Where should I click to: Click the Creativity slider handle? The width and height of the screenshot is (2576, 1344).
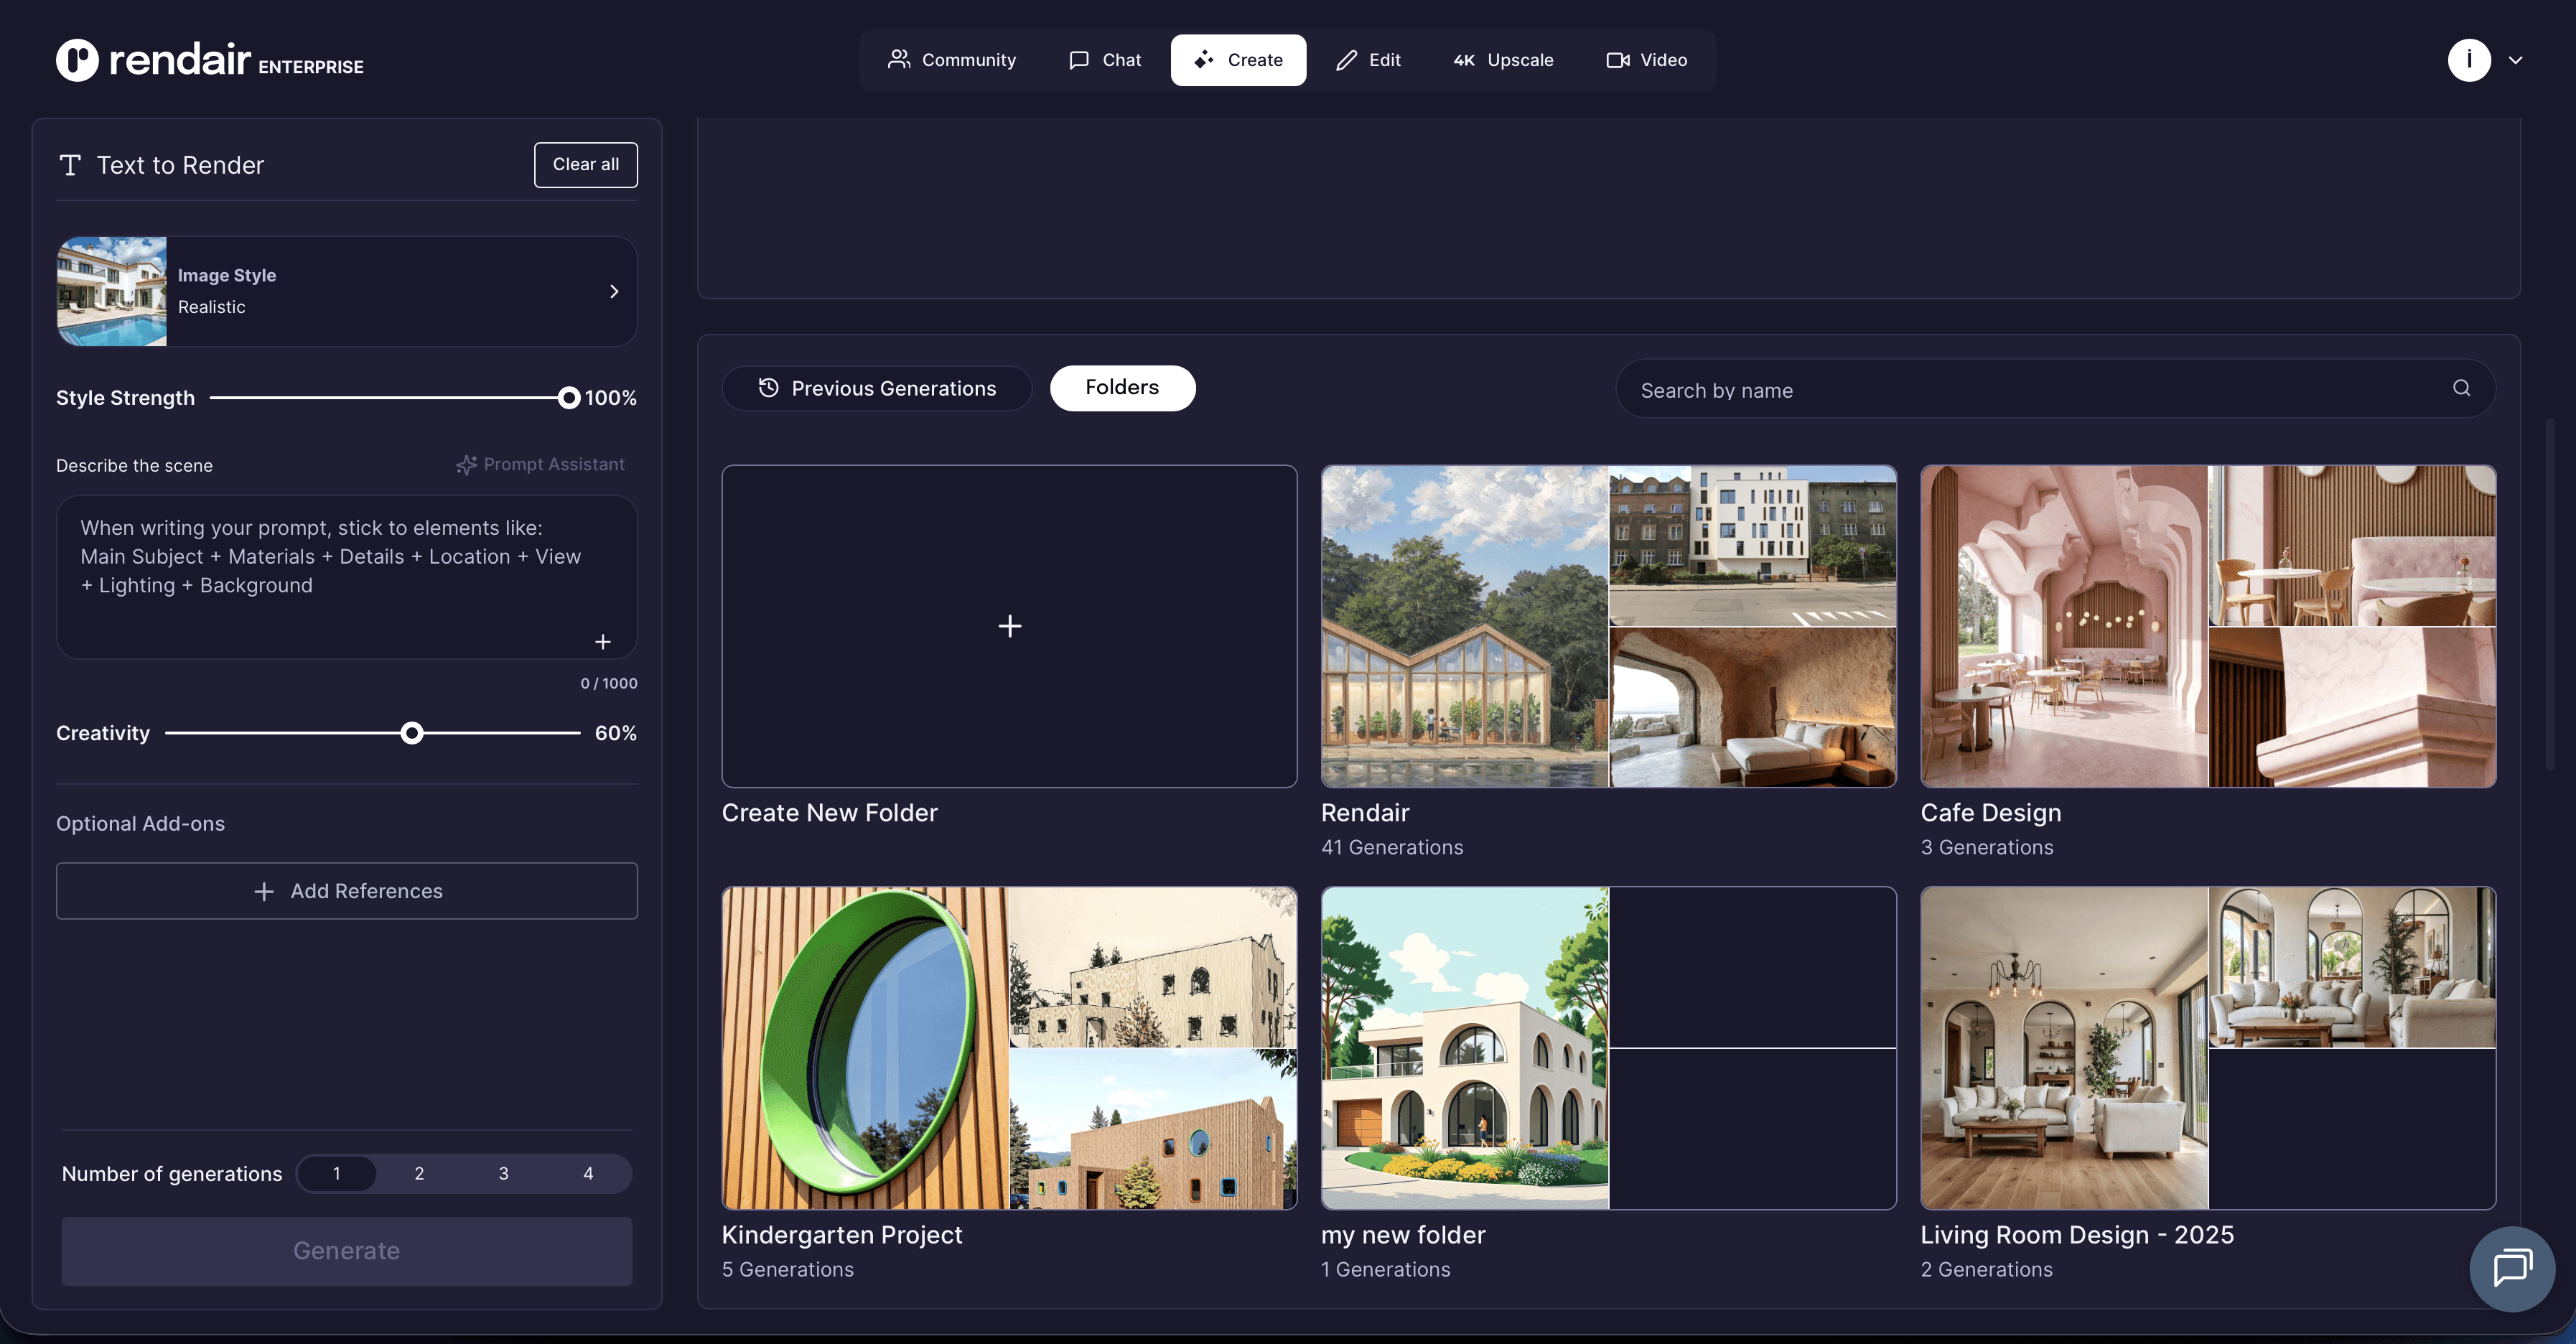click(x=411, y=733)
